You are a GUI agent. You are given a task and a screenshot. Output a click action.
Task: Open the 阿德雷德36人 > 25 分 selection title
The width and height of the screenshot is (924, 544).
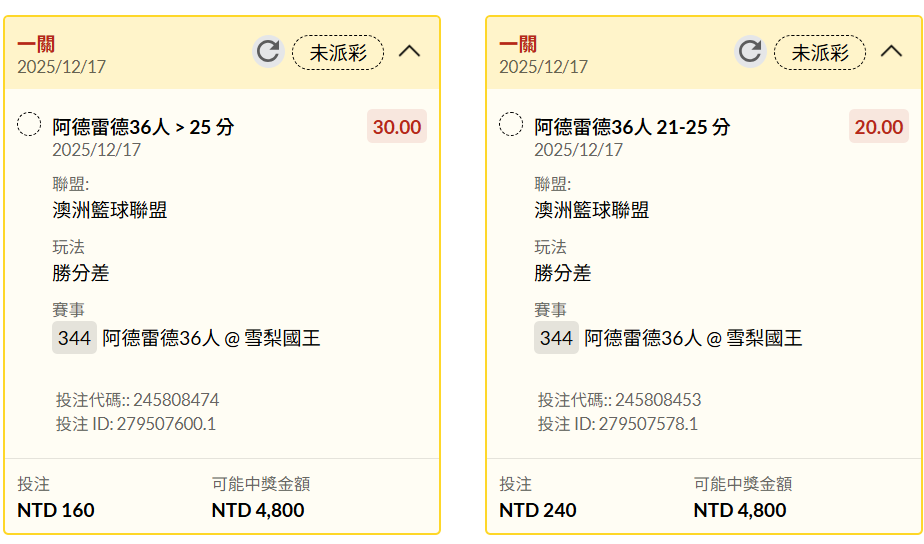coord(143,127)
